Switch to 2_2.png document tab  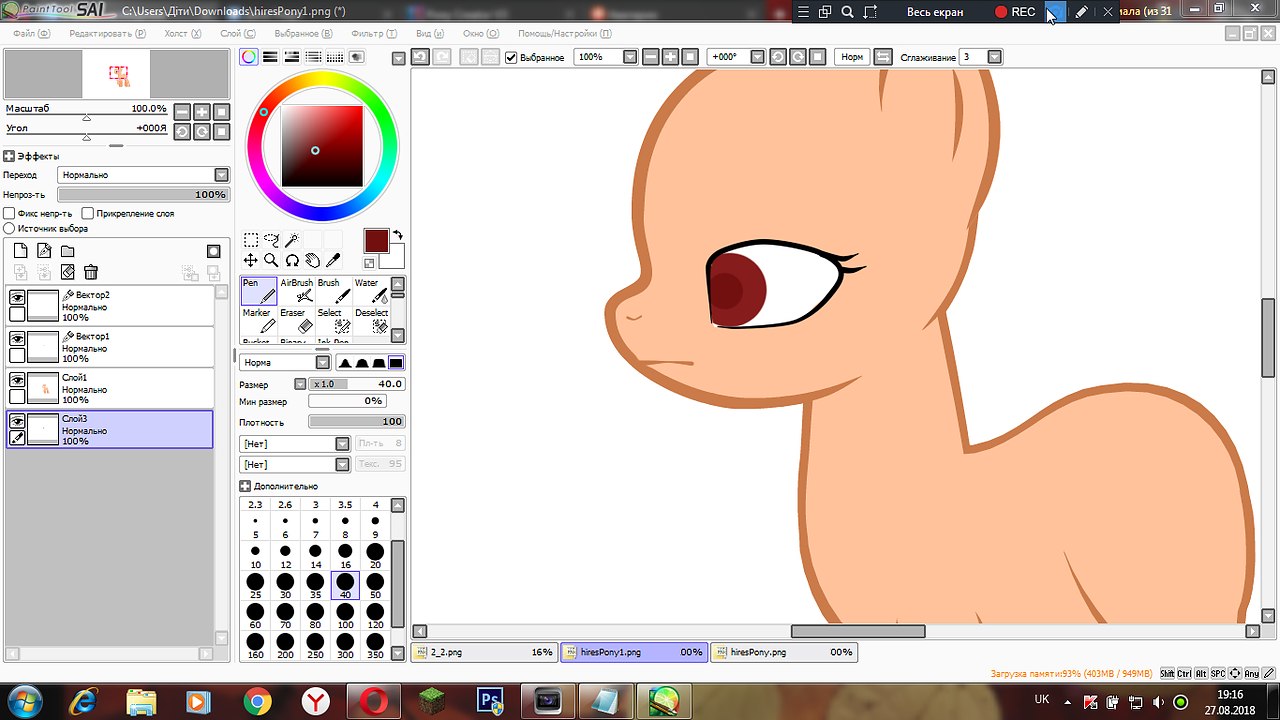pos(484,652)
